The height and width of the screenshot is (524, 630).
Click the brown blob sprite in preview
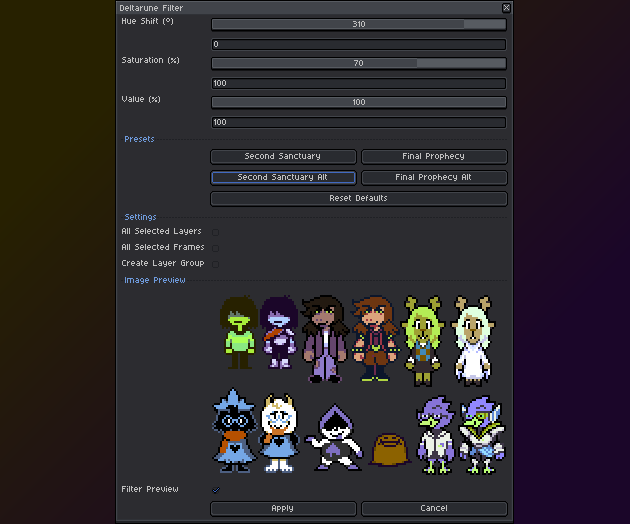(x=389, y=449)
